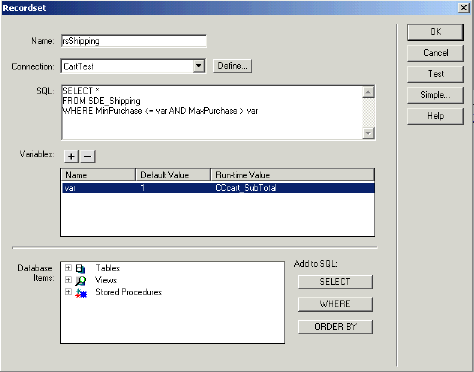Image resolution: width=474 pixels, height=372 pixels.
Task: Expand the Stored Procedures tree node
Action: pyautogui.click(x=68, y=292)
